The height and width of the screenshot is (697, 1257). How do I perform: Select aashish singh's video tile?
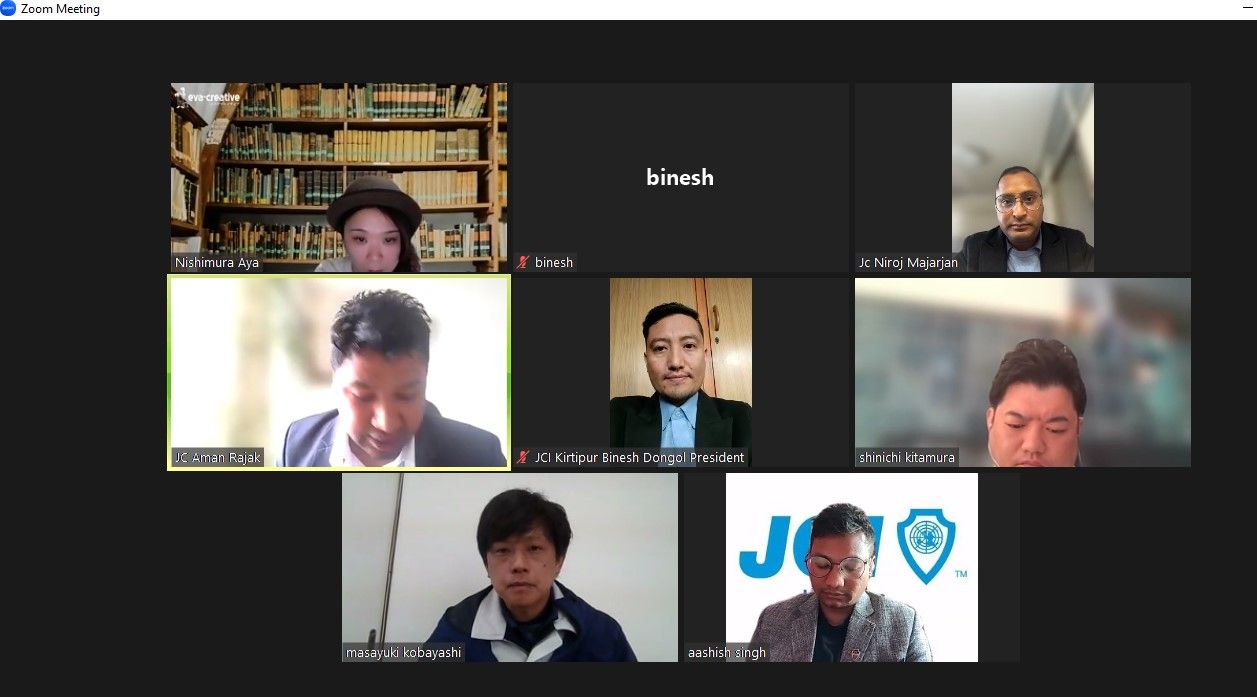(852, 567)
